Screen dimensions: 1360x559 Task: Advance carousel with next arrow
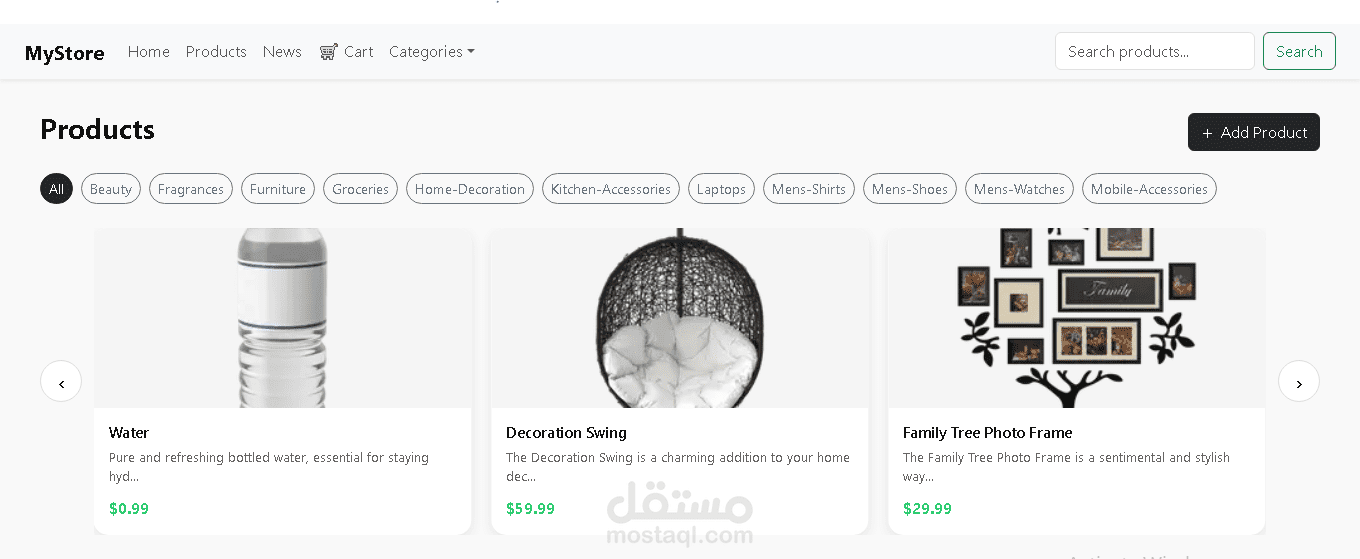1298,381
